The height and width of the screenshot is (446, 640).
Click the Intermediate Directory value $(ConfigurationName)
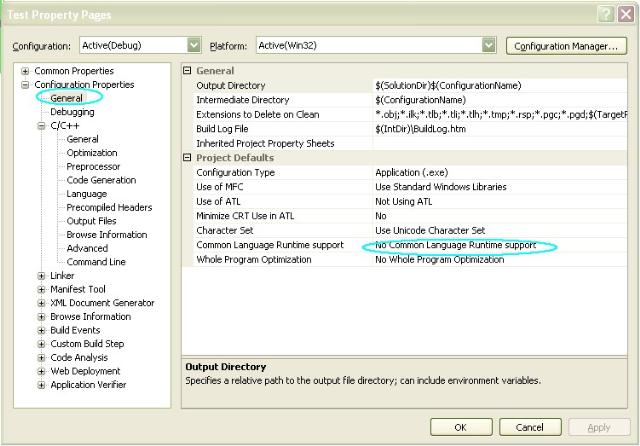tap(420, 100)
